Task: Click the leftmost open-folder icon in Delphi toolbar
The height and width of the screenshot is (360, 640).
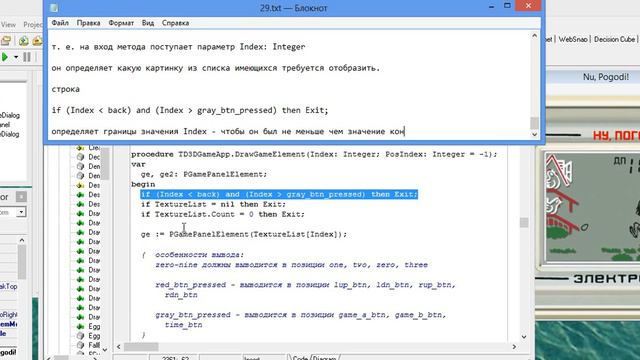Action: (6, 40)
